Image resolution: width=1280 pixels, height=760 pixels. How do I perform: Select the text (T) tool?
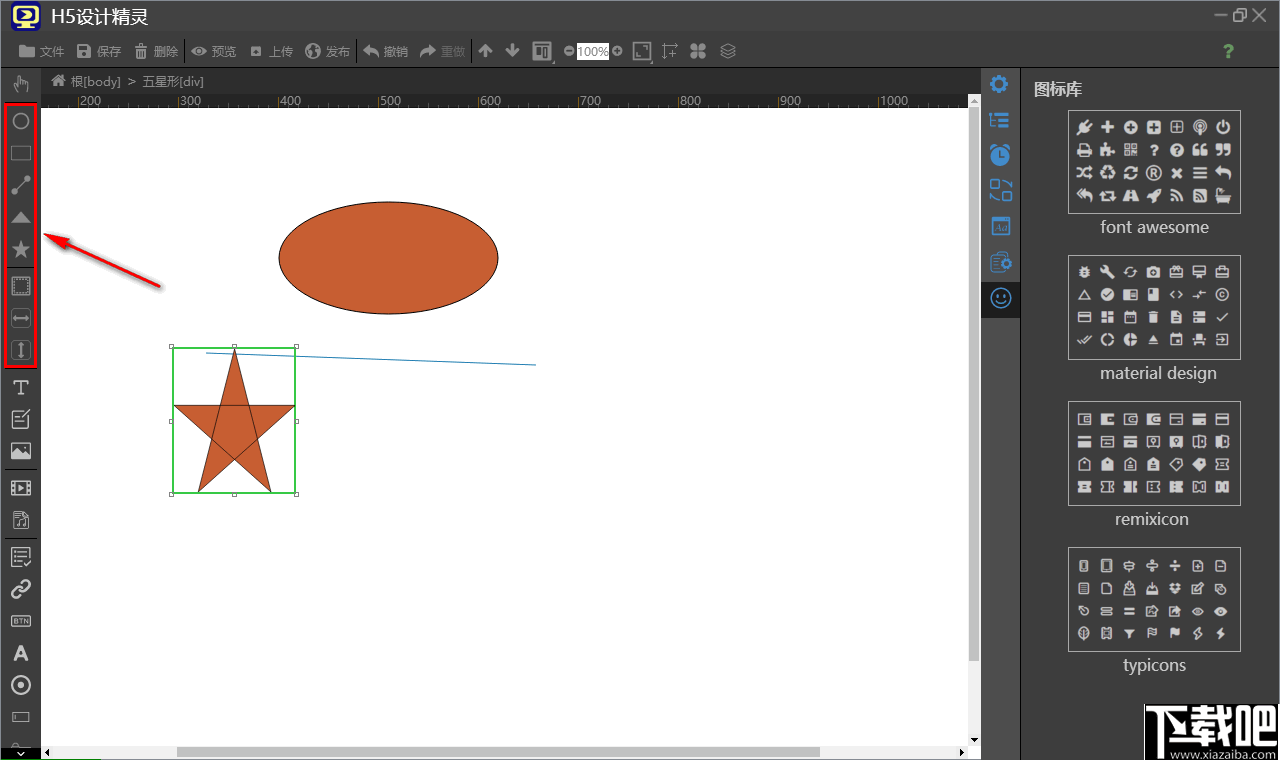20,387
